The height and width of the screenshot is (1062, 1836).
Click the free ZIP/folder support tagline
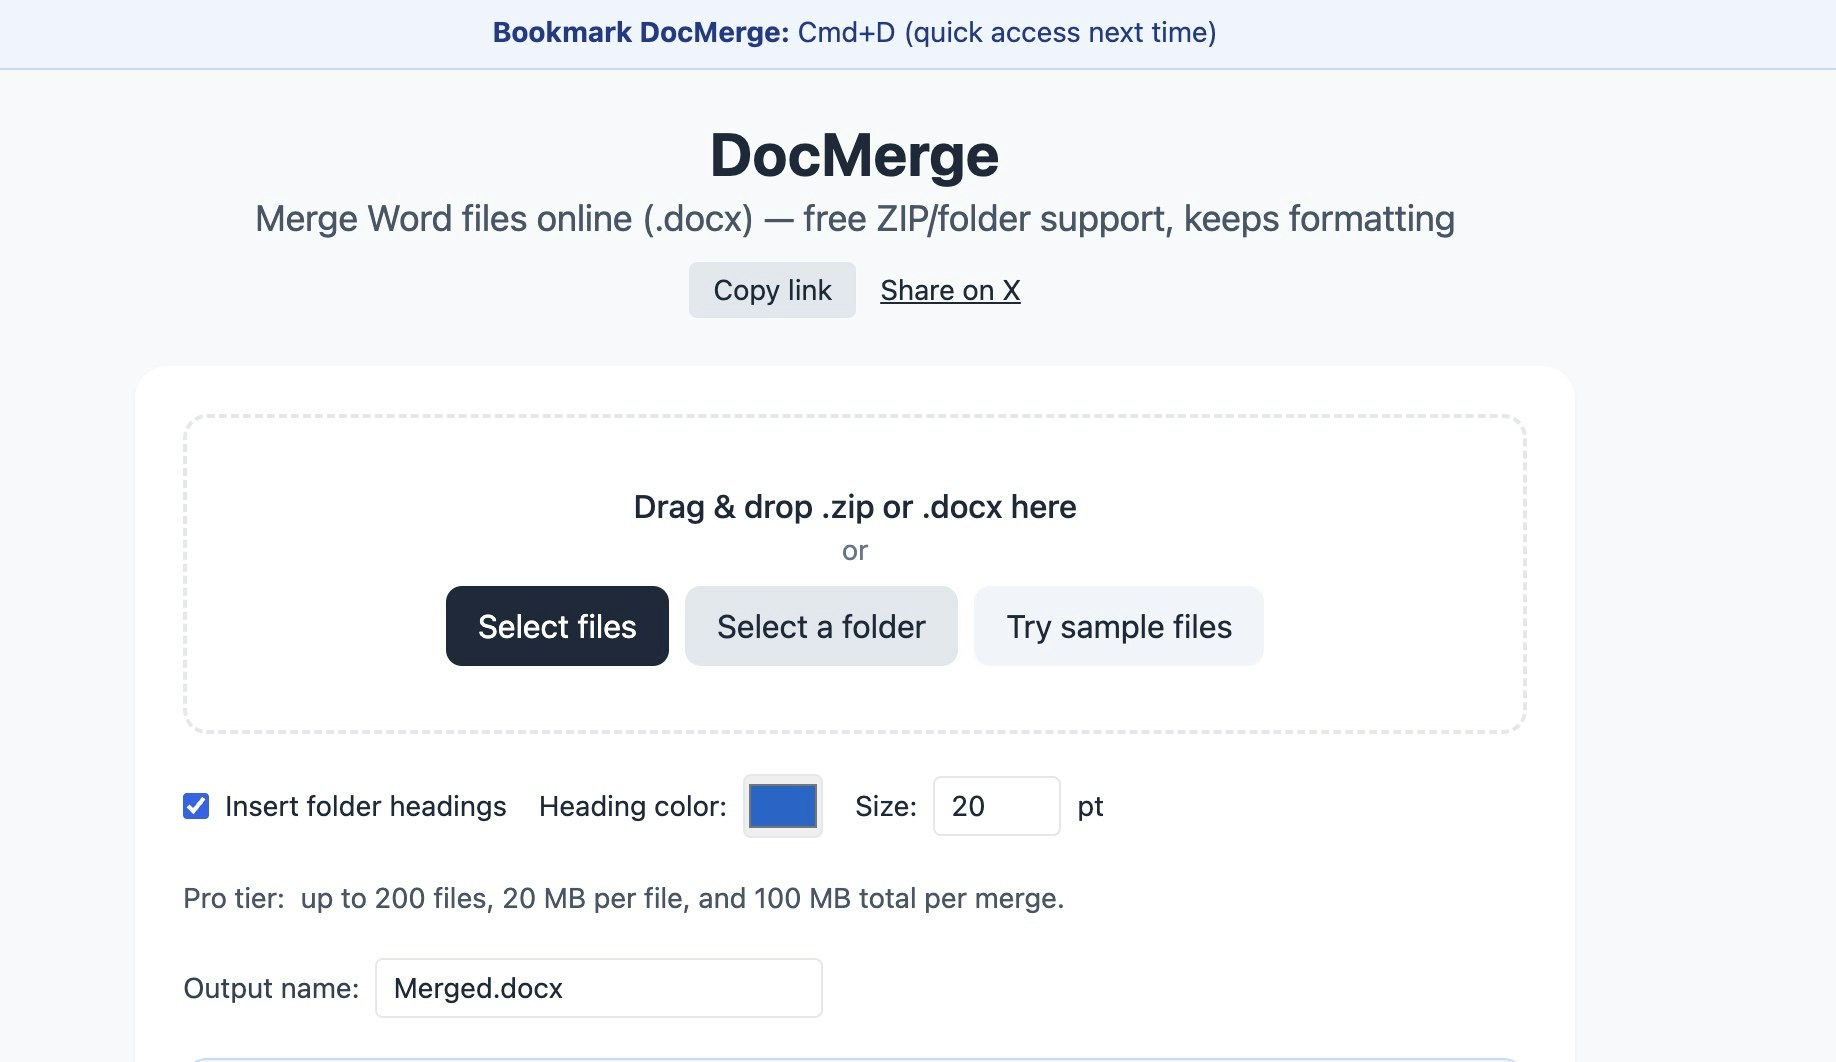[855, 218]
